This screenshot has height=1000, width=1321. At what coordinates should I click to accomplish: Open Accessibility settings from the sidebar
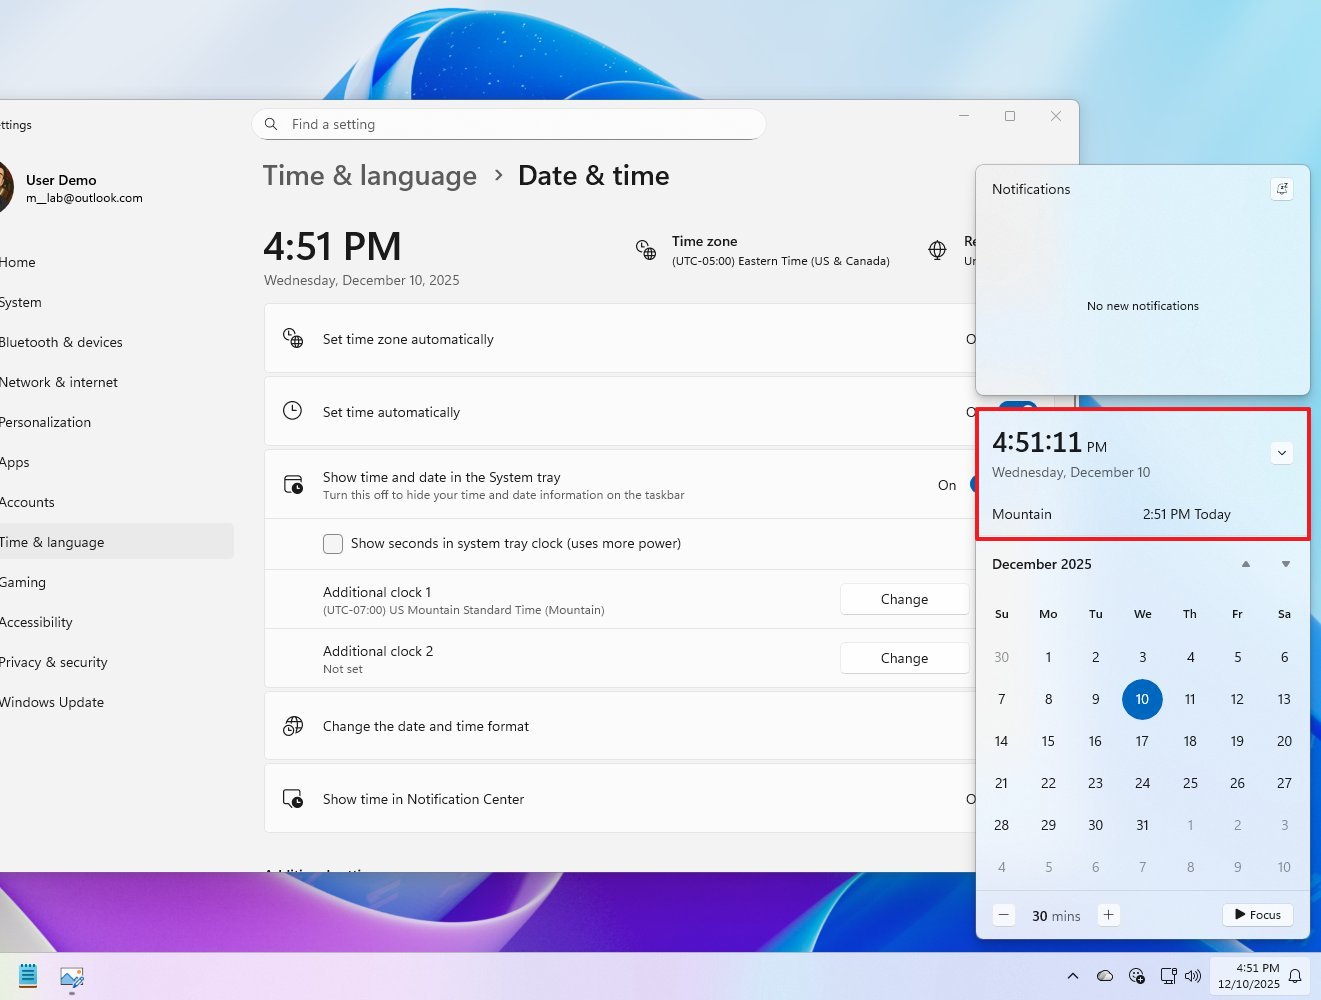pos(38,622)
